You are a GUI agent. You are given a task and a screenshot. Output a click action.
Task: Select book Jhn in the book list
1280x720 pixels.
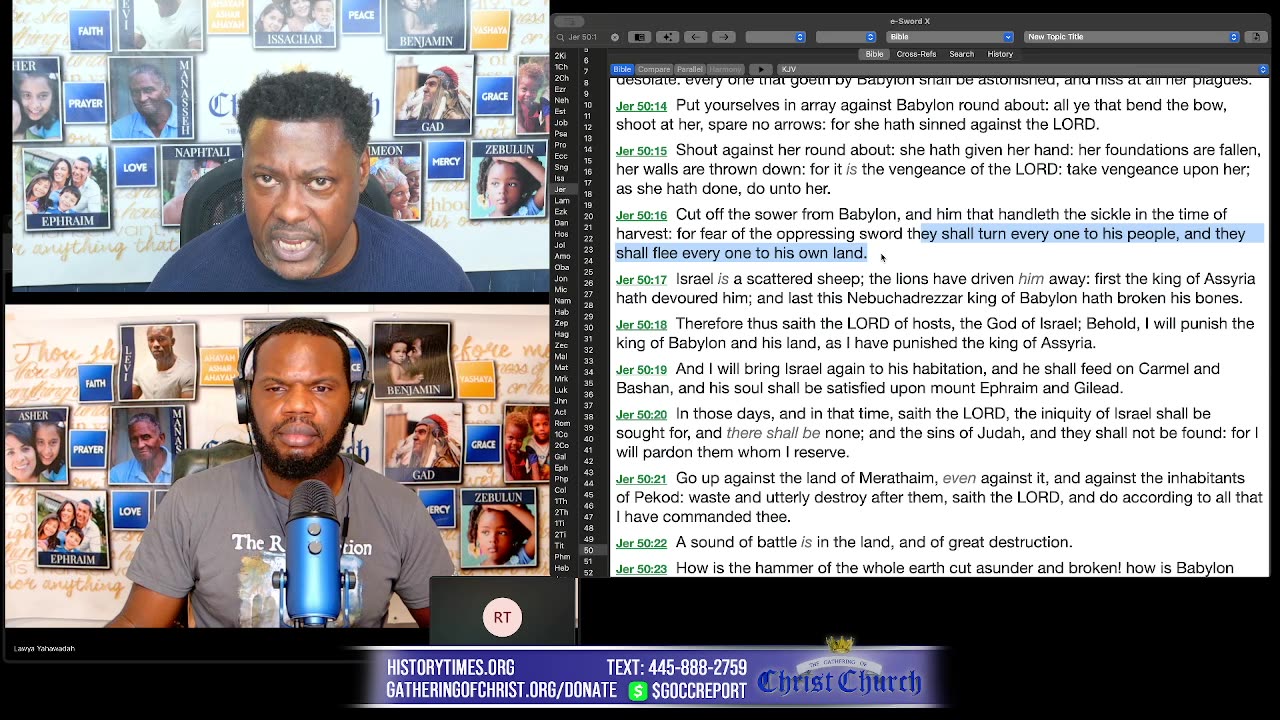pyautogui.click(x=561, y=401)
